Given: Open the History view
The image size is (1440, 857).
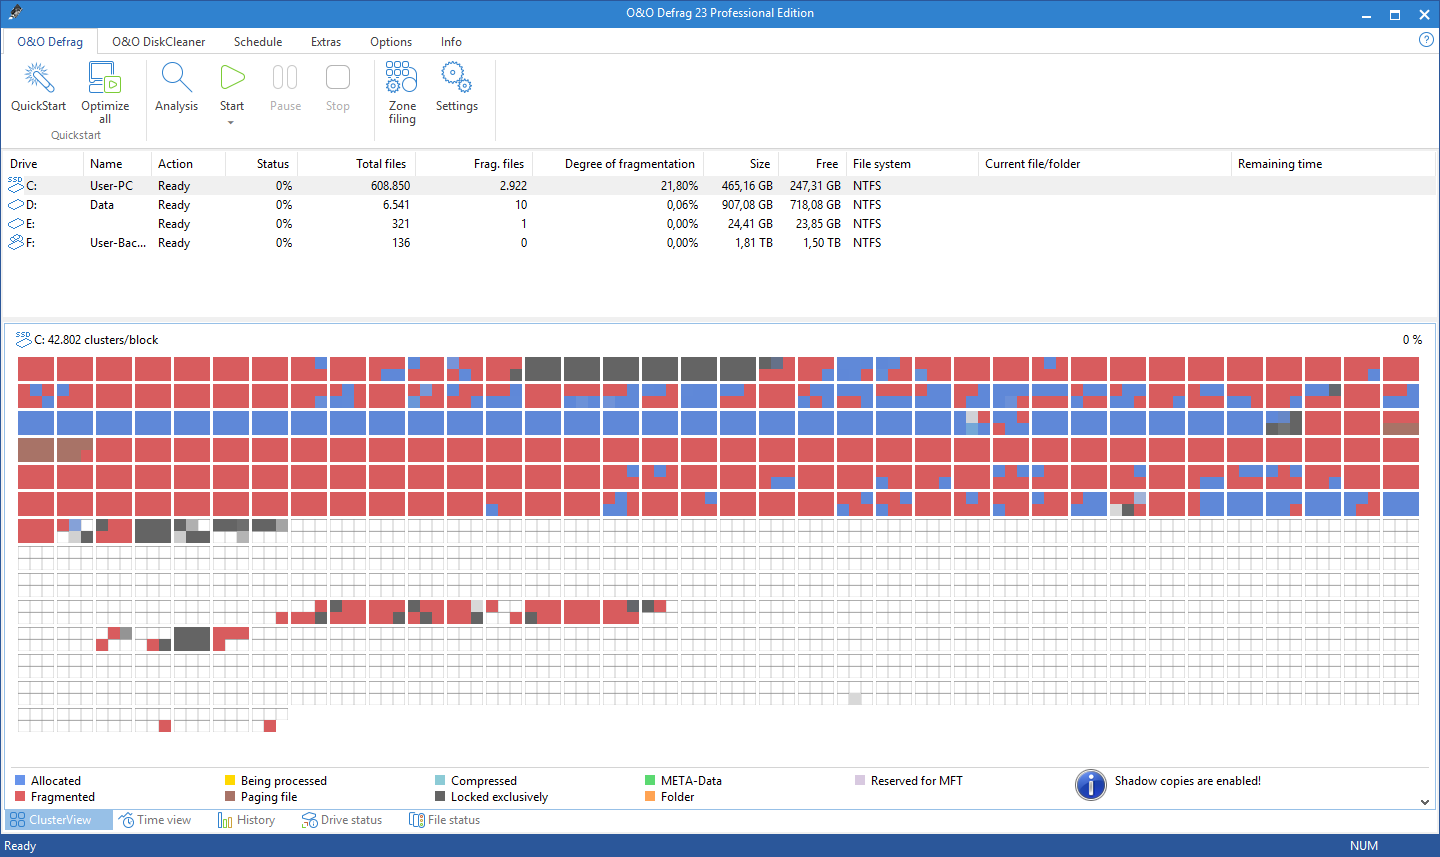Looking at the screenshot, I should (247, 819).
